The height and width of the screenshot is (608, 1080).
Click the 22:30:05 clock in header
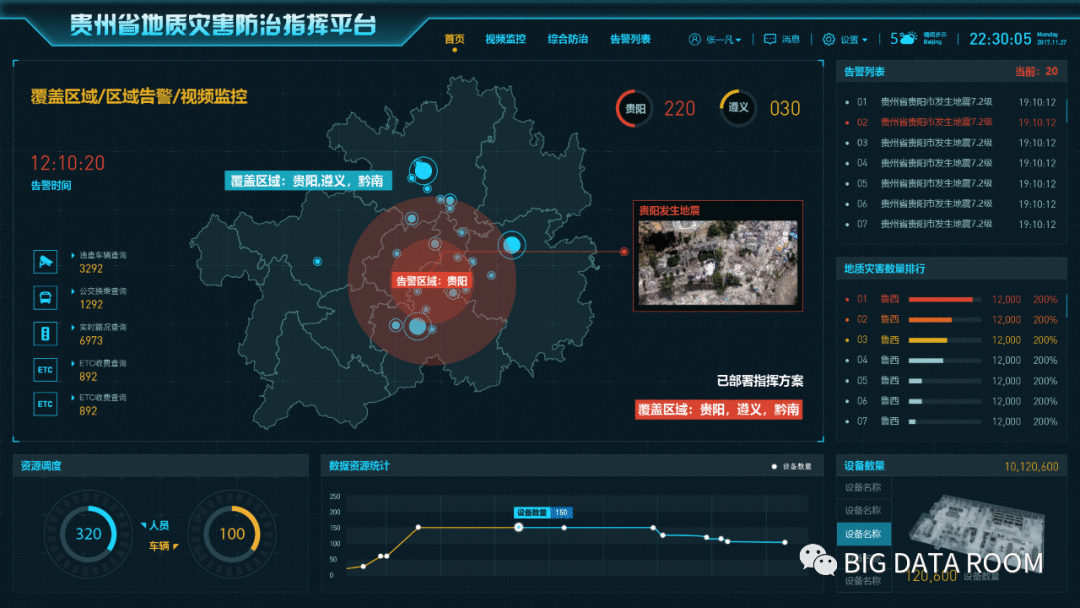pos(1000,39)
